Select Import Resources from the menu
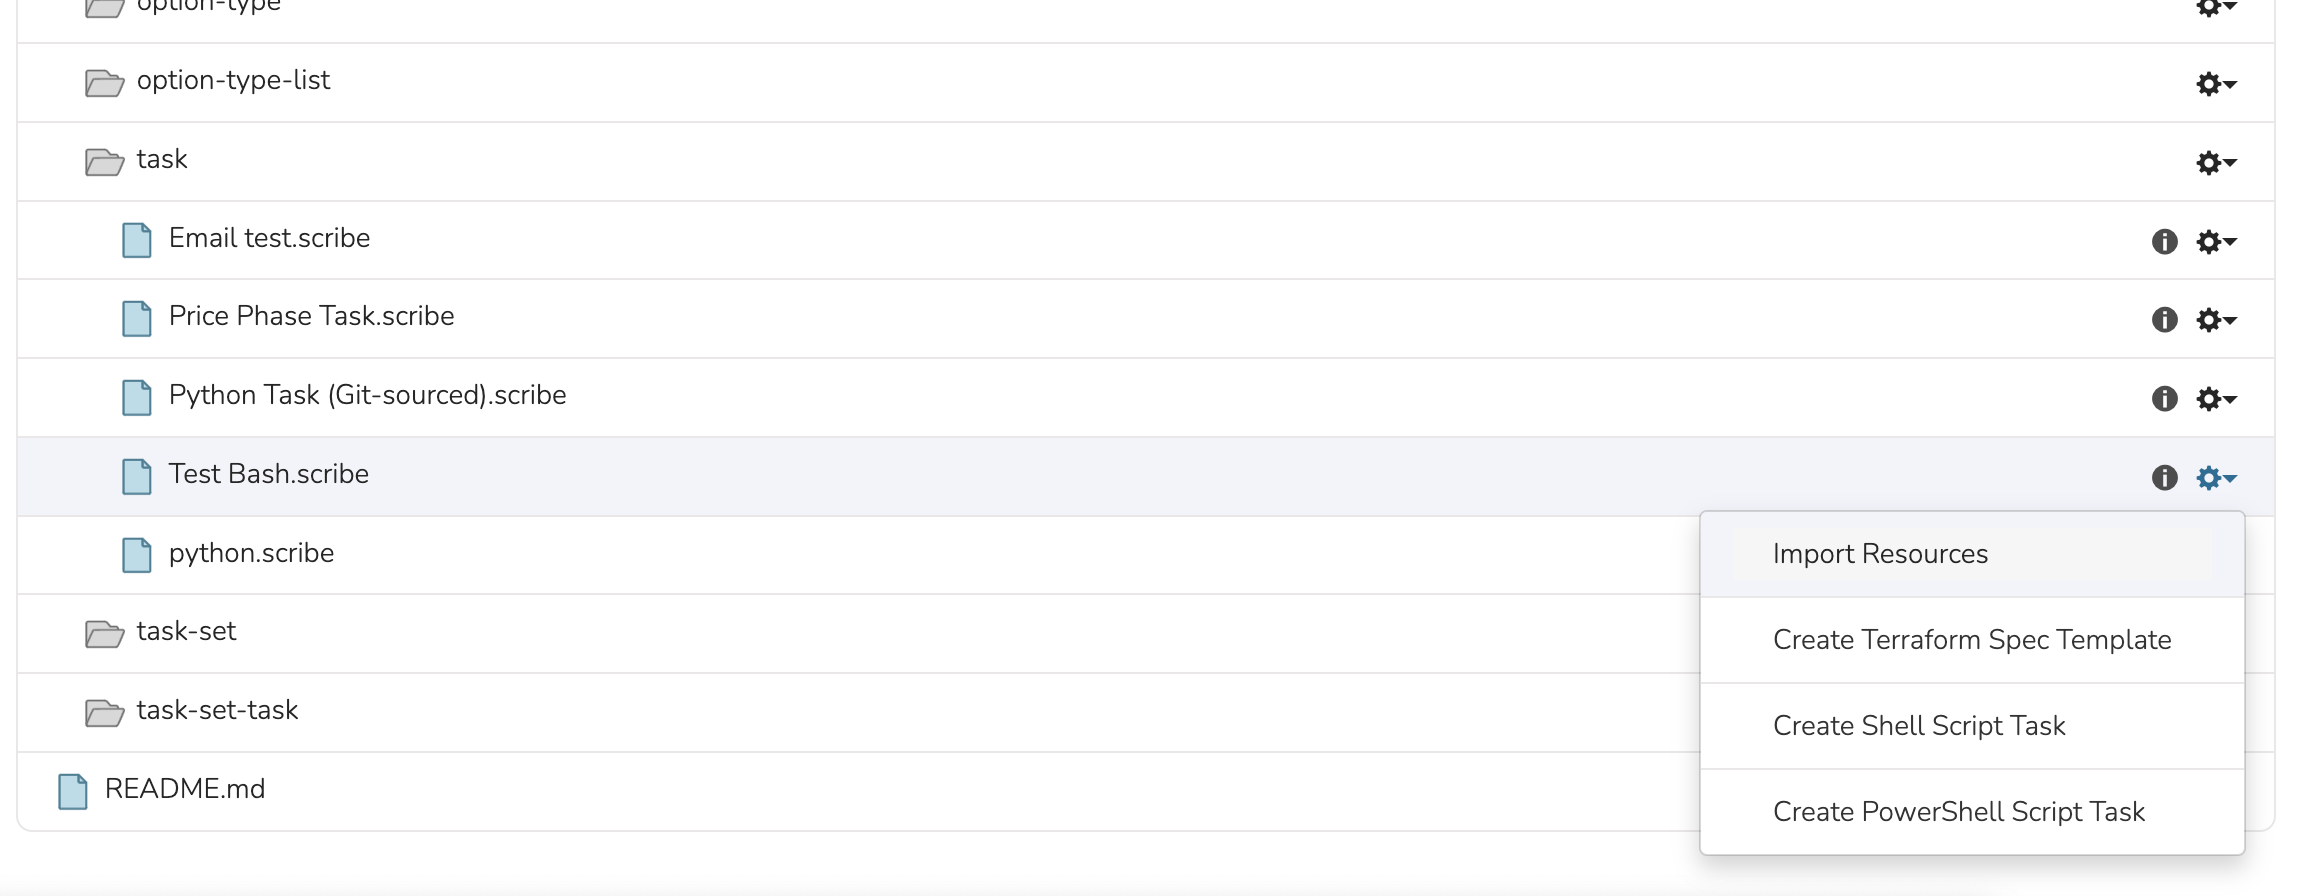The image size is (2302, 896). tap(1880, 554)
